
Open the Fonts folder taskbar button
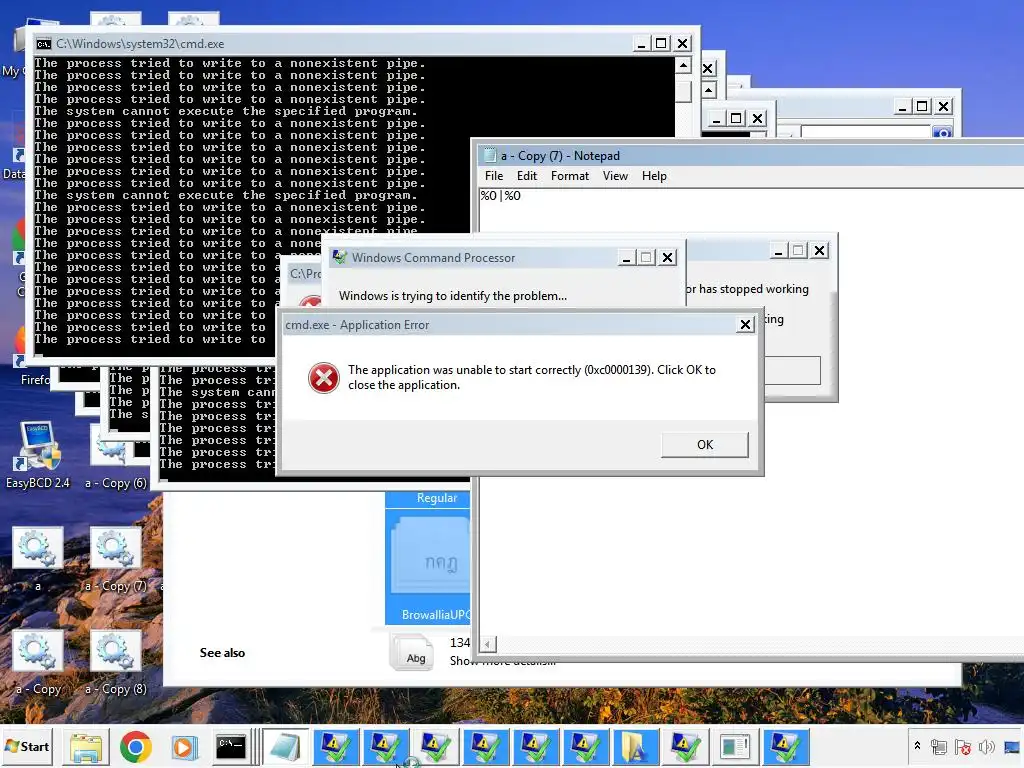(x=635, y=747)
